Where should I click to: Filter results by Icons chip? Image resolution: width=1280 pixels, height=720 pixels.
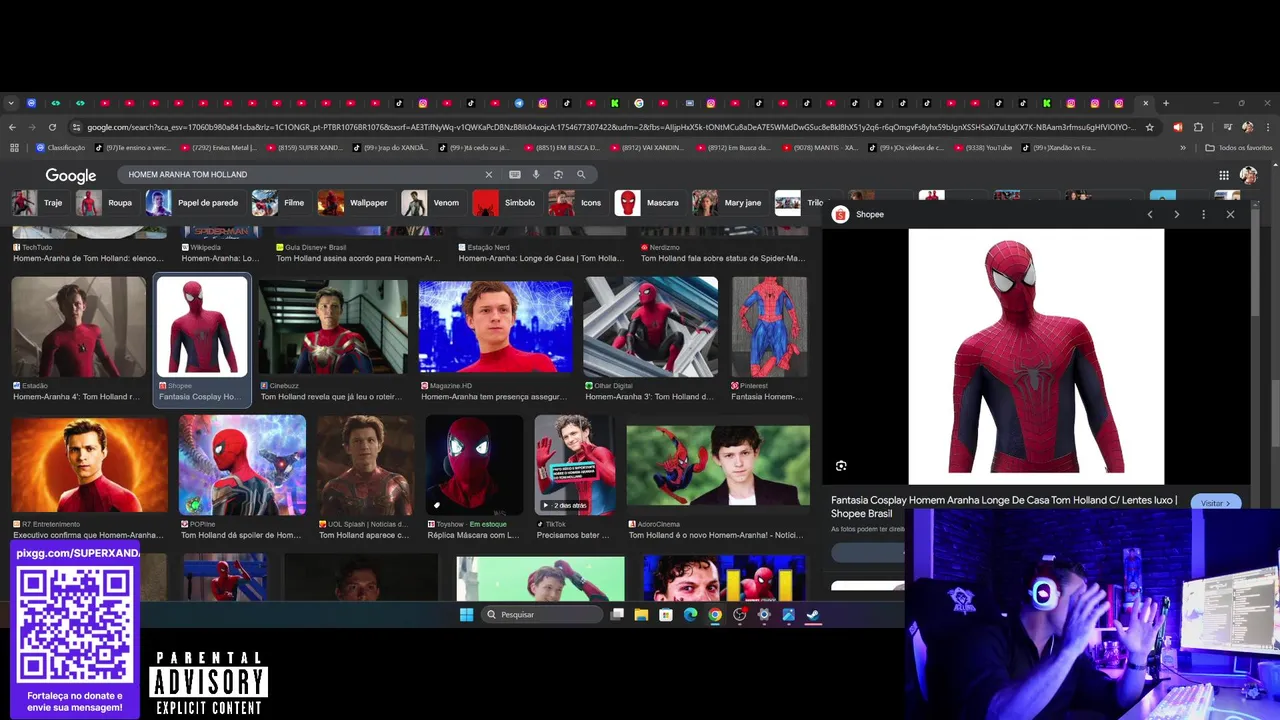577,203
